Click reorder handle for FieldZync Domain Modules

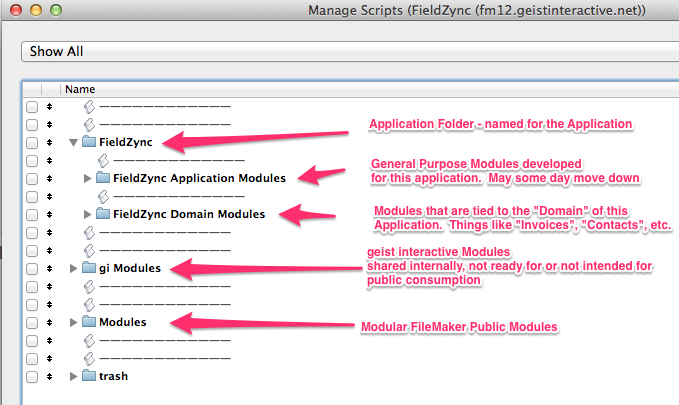49,214
